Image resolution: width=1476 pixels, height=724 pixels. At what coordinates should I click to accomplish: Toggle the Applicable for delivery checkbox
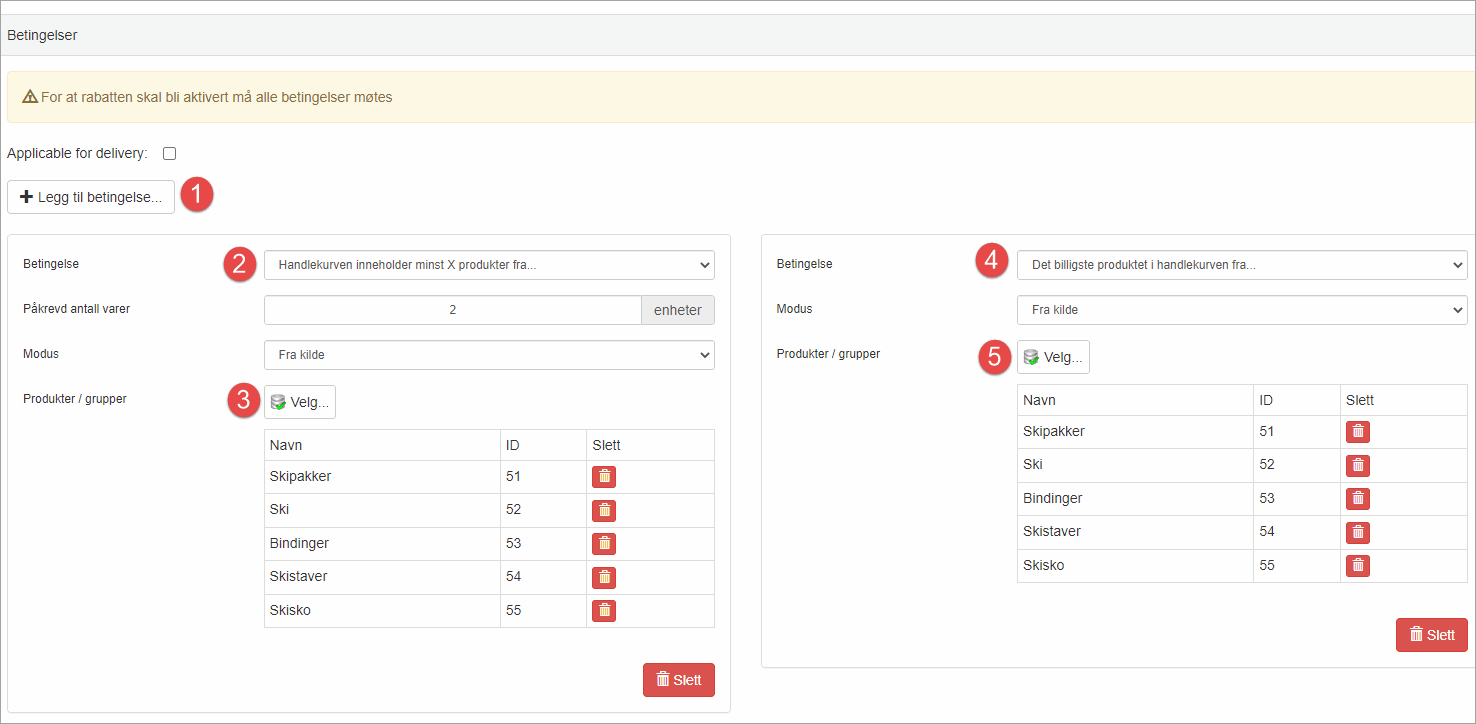(x=169, y=154)
